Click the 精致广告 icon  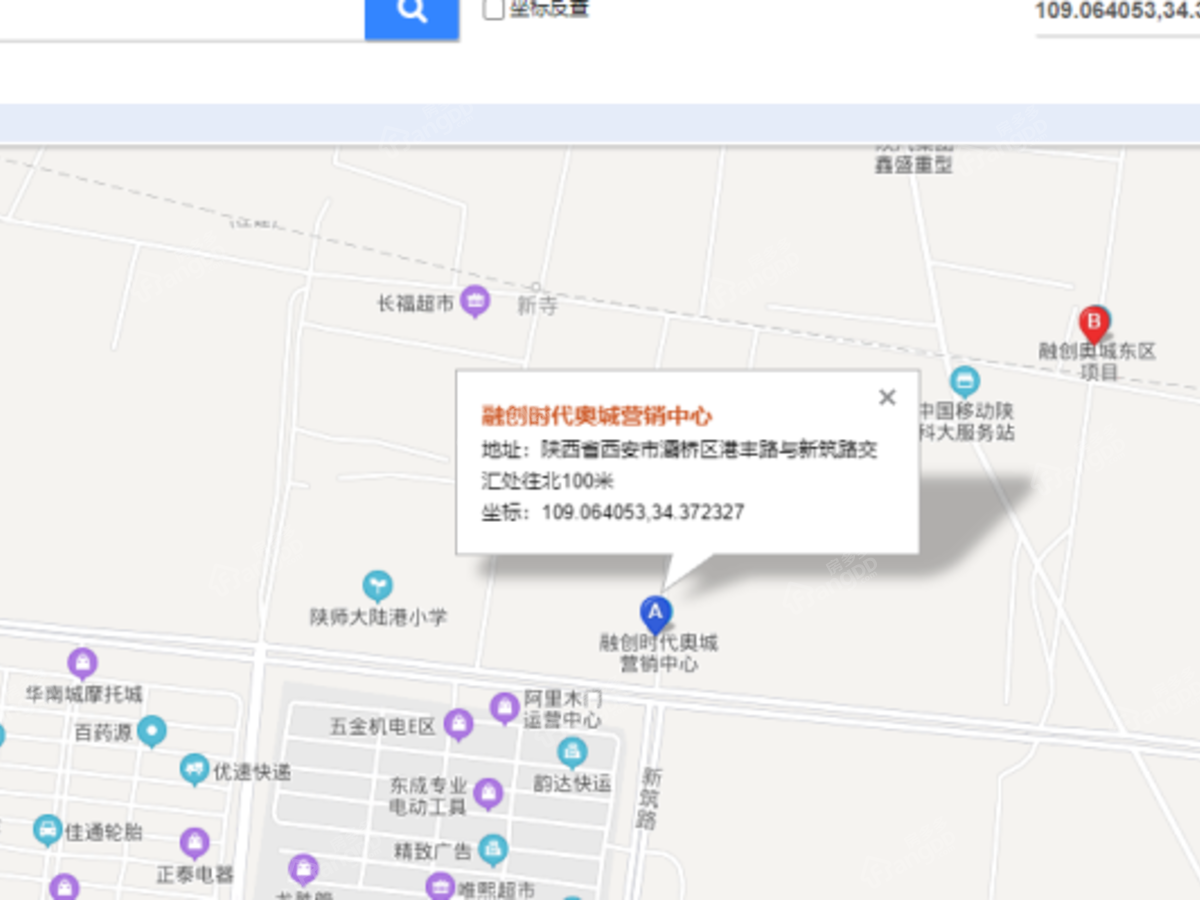(x=492, y=850)
